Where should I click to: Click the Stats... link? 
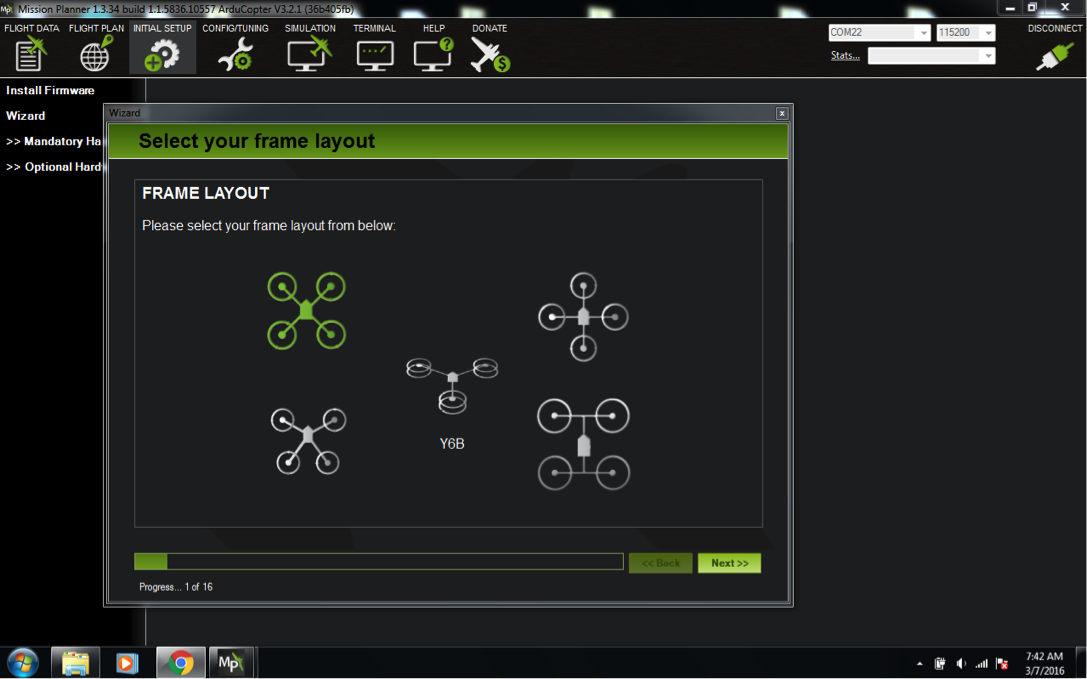coord(845,55)
